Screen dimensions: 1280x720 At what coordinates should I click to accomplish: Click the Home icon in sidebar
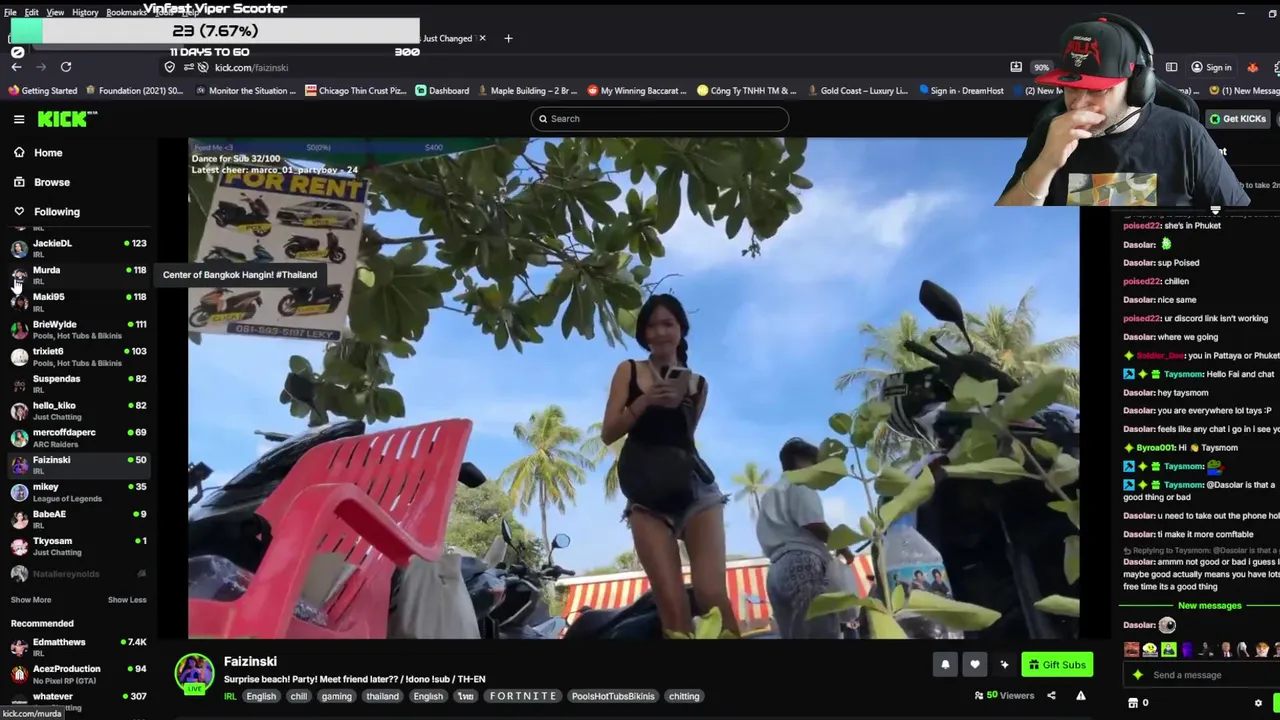19,153
